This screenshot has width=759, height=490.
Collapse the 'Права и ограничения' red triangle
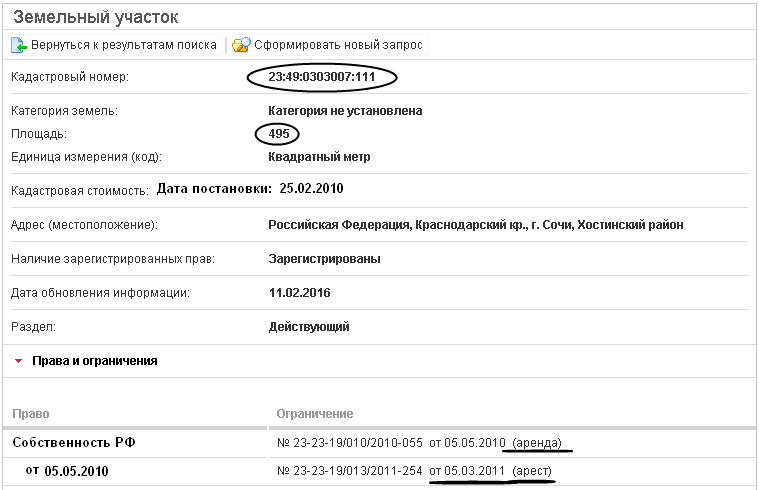click(x=18, y=361)
